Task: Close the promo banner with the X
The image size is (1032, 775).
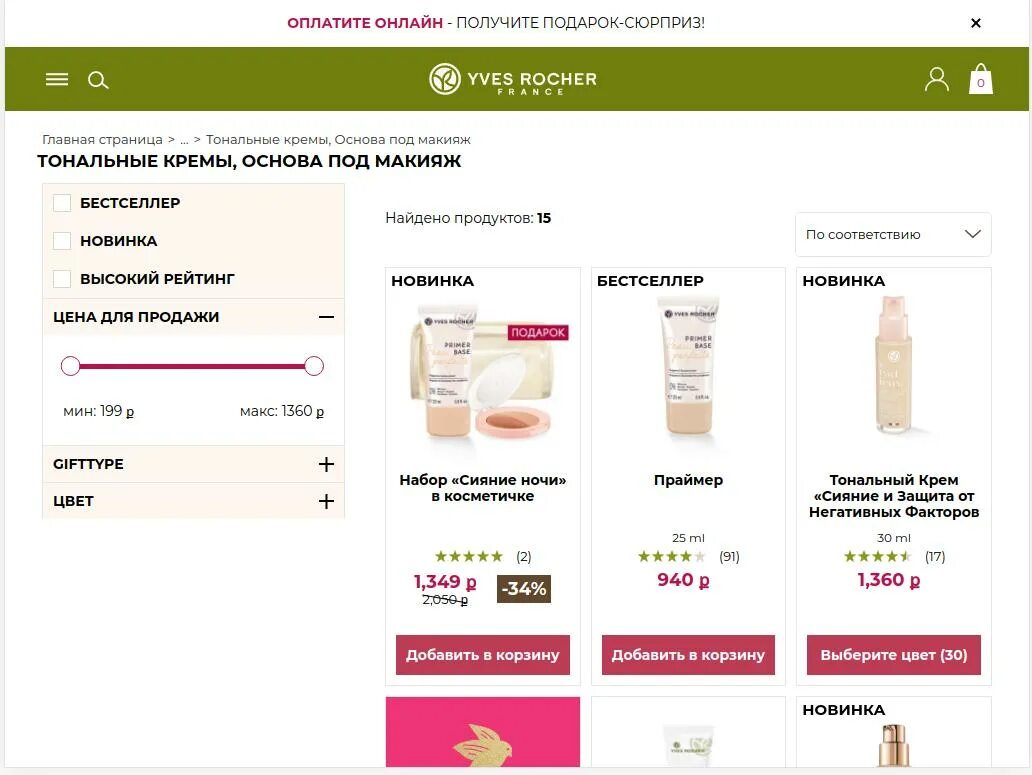Action: click(x=976, y=23)
